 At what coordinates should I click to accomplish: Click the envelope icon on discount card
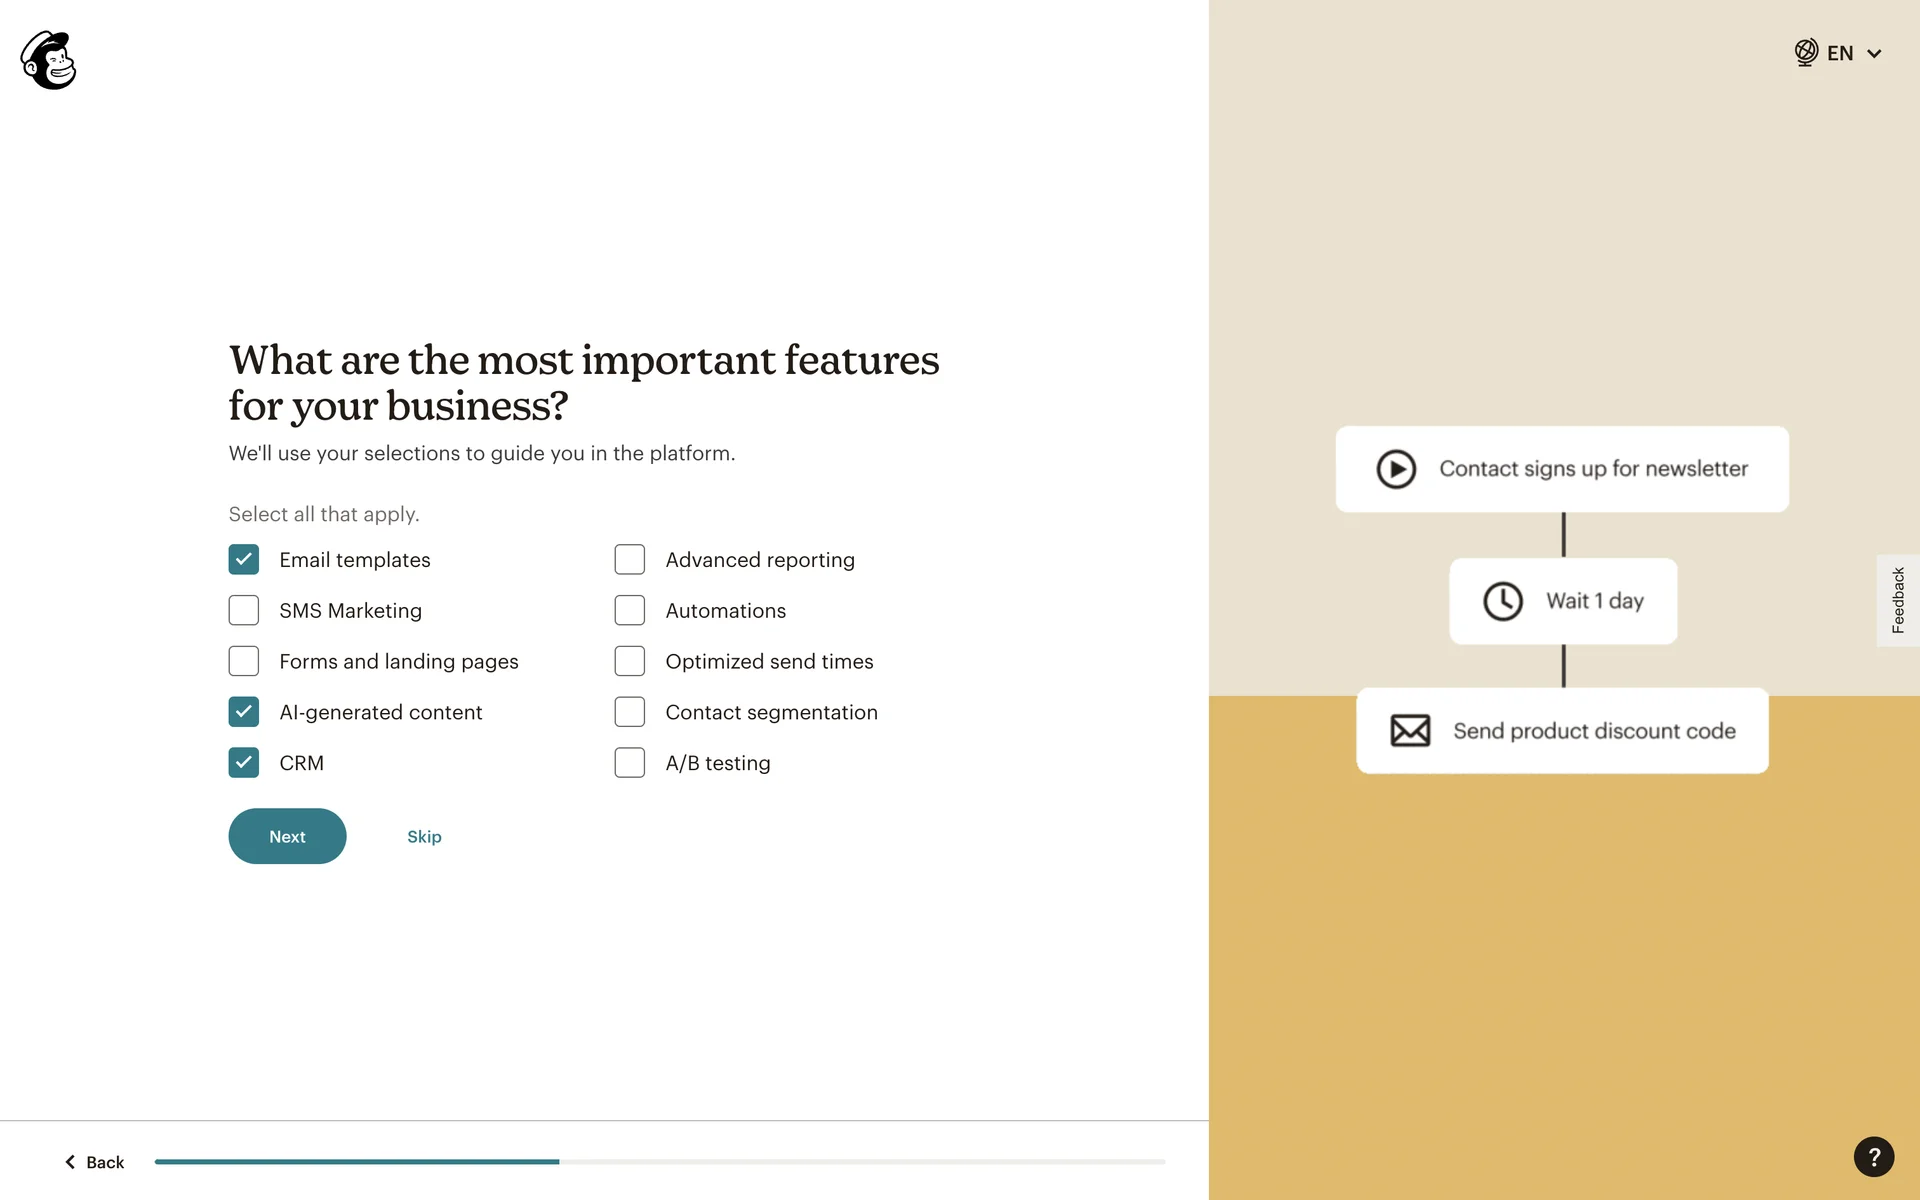[1410, 731]
